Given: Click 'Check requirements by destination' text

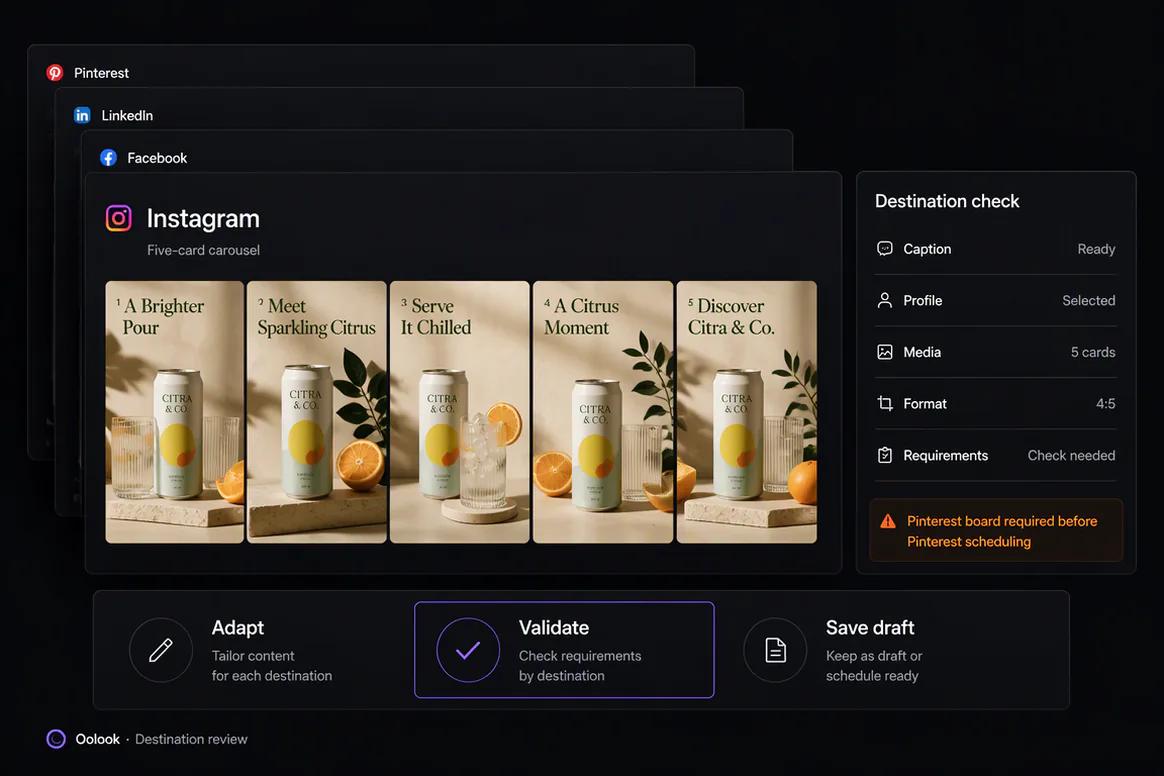Looking at the screenshot, I should pyautogui.click(x=580, y=665).
